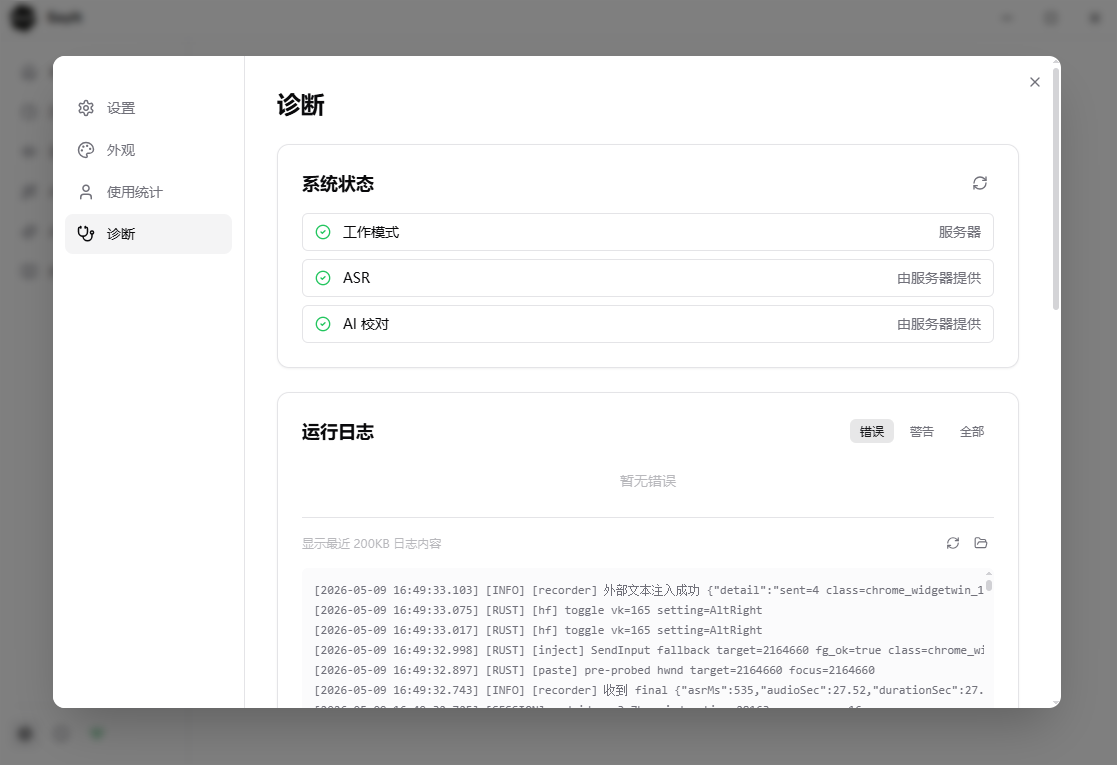Click the gear icon beside 设置
The image size is (1117, 765).
click(x=86, y=108)
